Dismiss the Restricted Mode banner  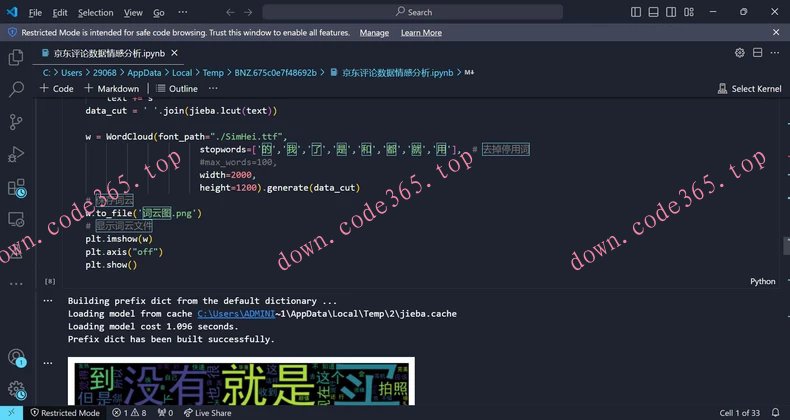coord(776,32)
